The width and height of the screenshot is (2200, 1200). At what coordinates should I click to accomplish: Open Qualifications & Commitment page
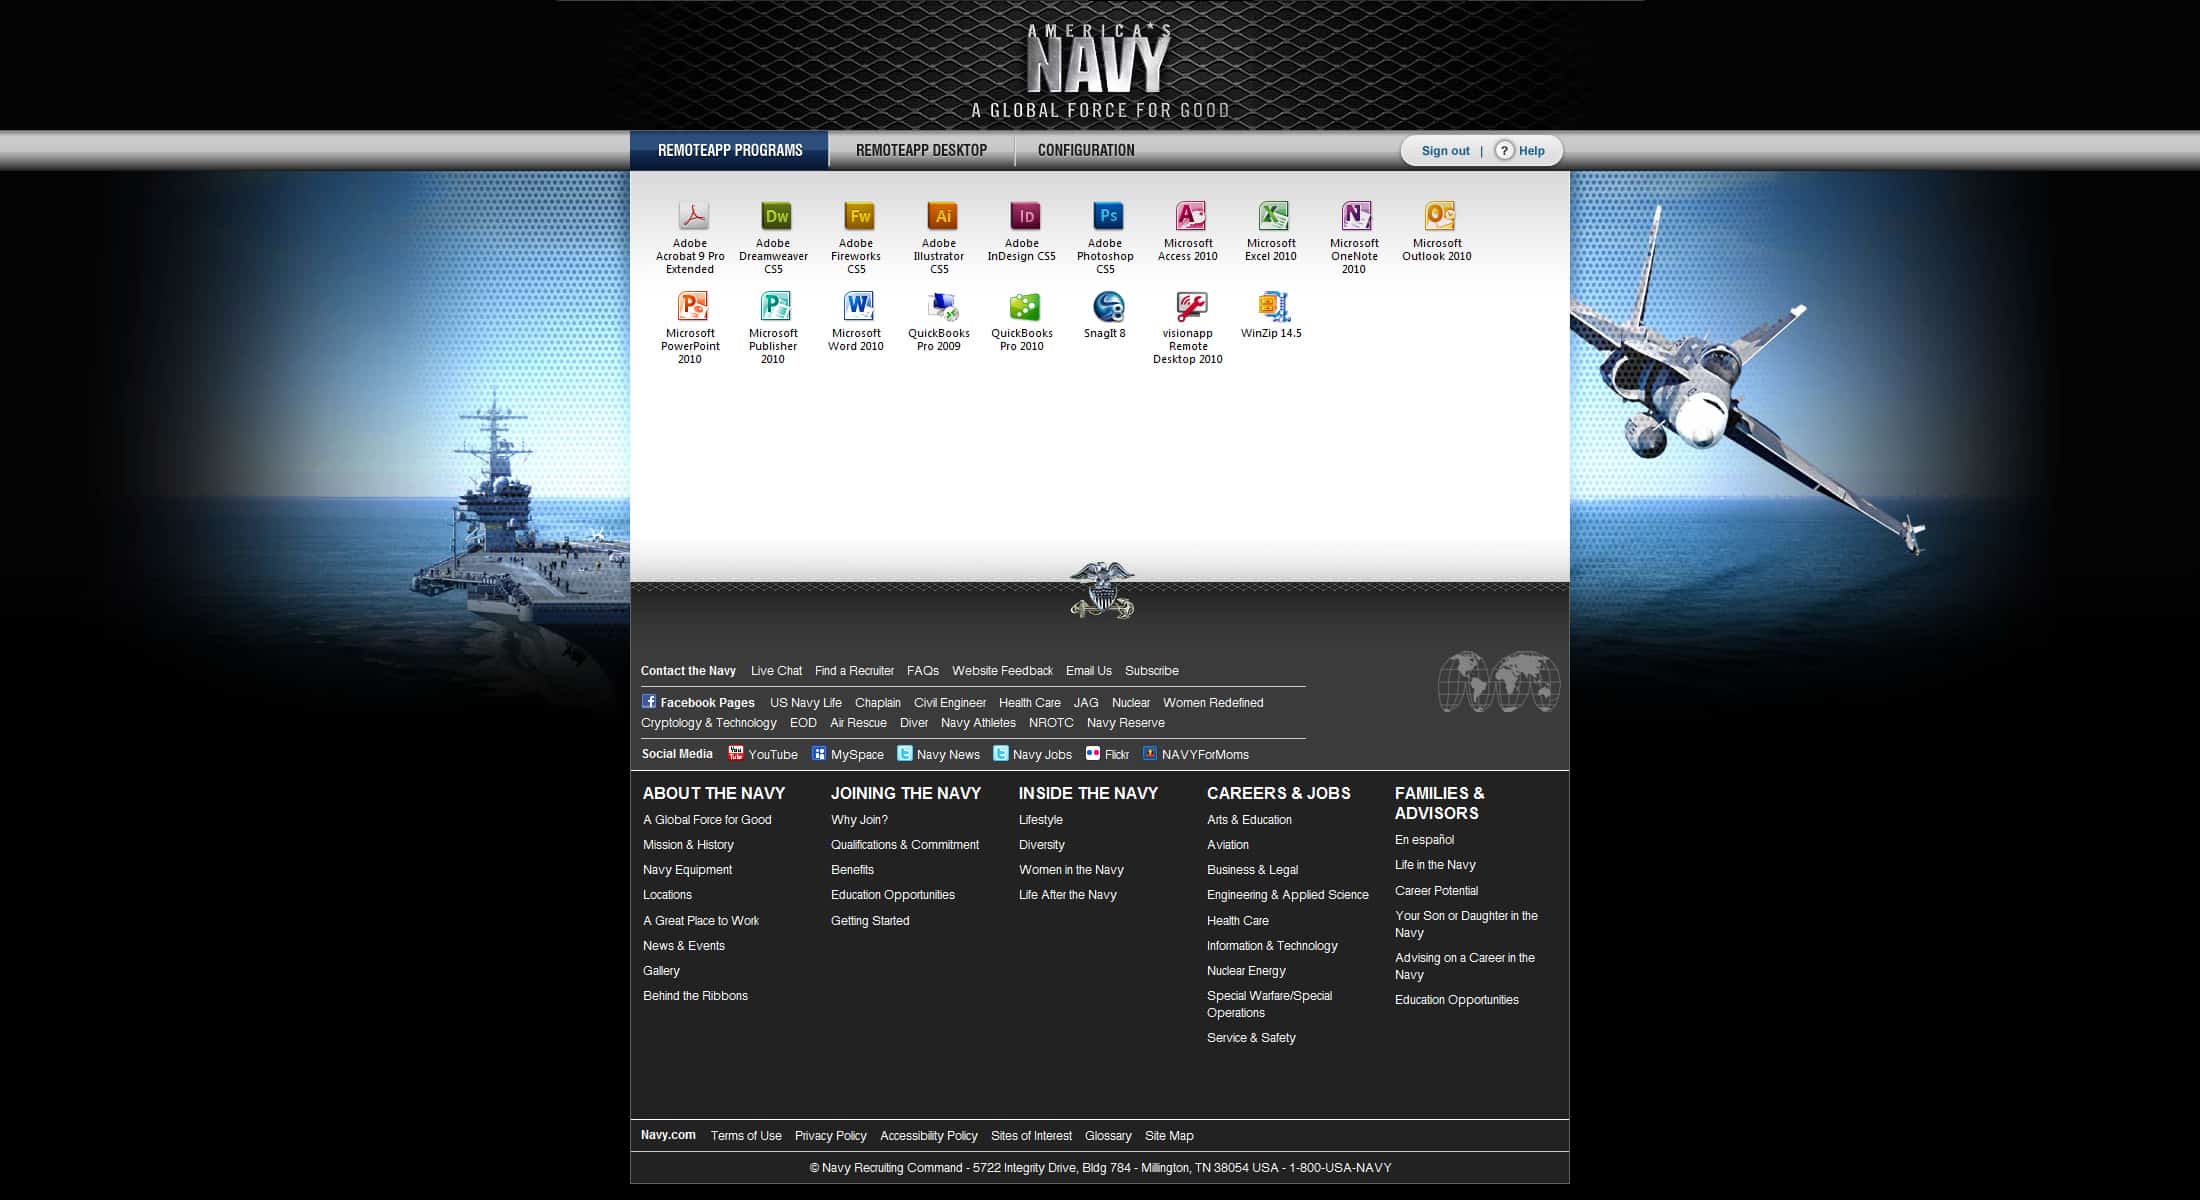point(904,845)
